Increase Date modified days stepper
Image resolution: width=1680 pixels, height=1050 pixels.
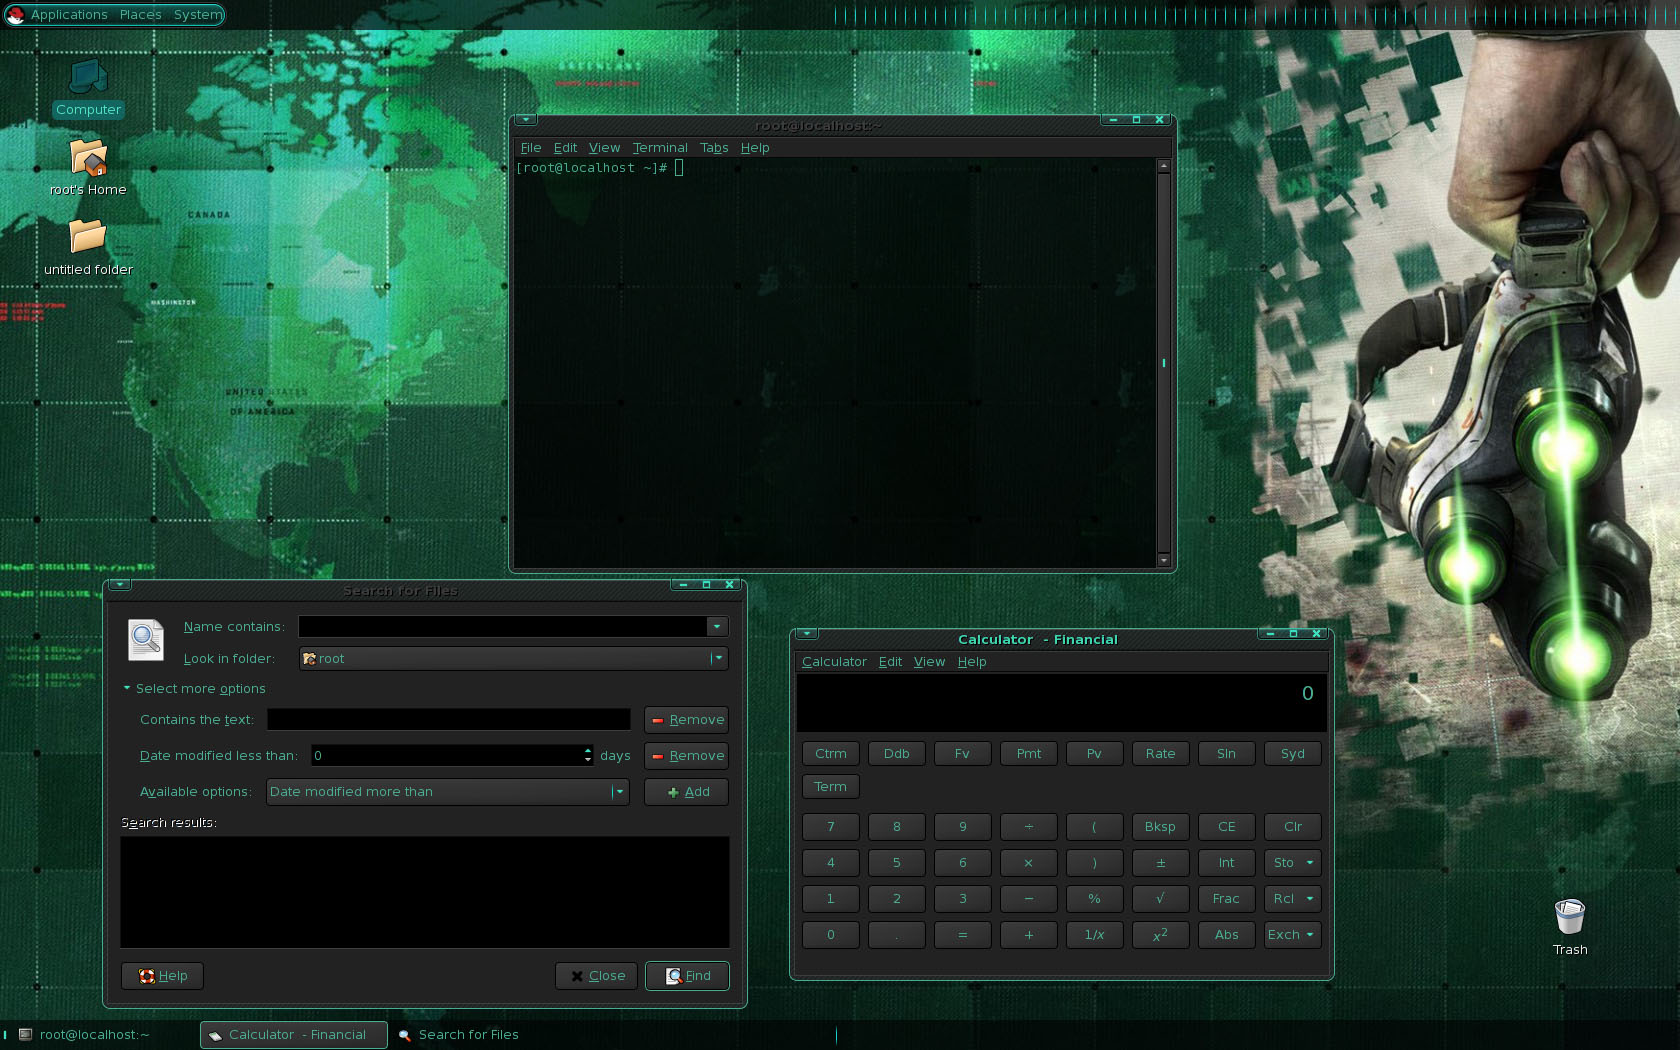(588, 751)
